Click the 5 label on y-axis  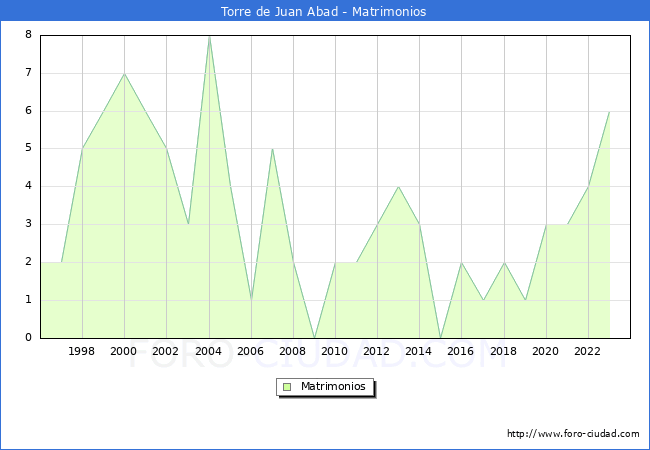28,149
